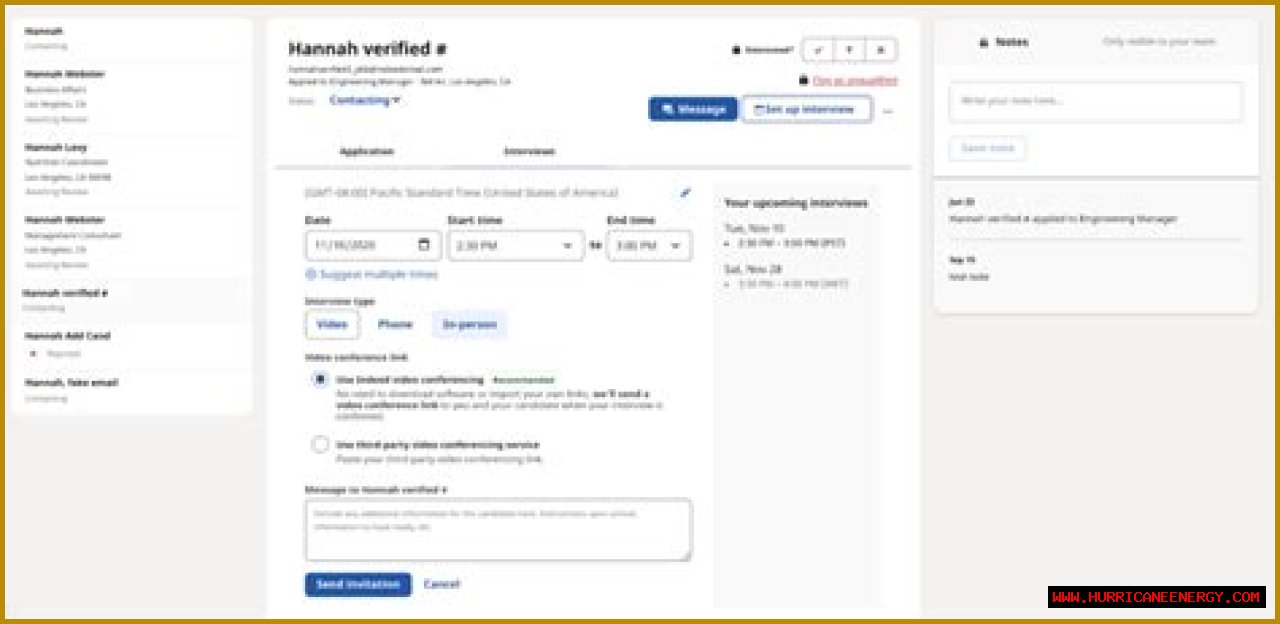Click the Cancel link
Viewport: 1280px width, 624px height.
(442, 584)
